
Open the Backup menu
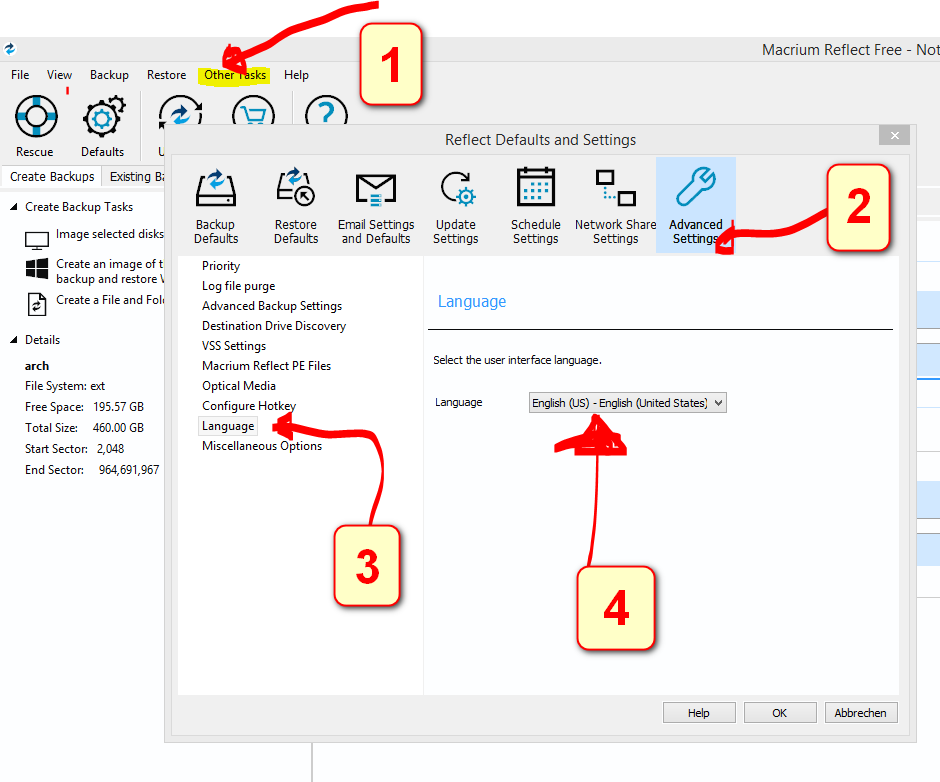[x=109, y=75]
